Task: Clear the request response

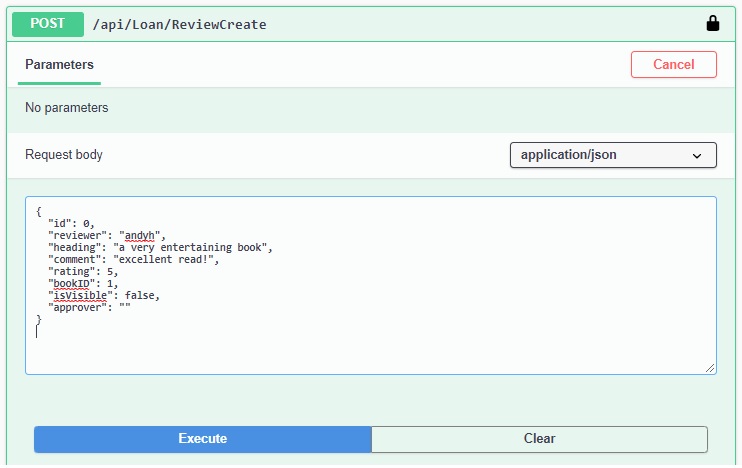Action: [x=539, y=439]
